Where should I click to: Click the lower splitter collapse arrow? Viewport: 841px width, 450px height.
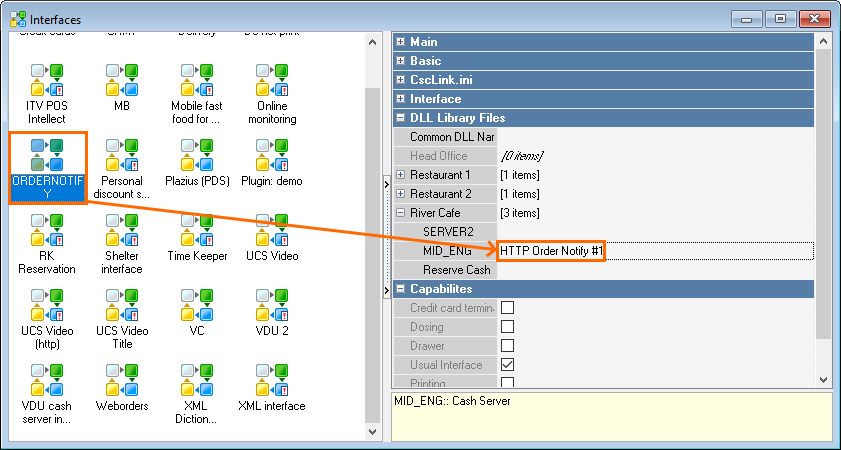coord(387,290)
